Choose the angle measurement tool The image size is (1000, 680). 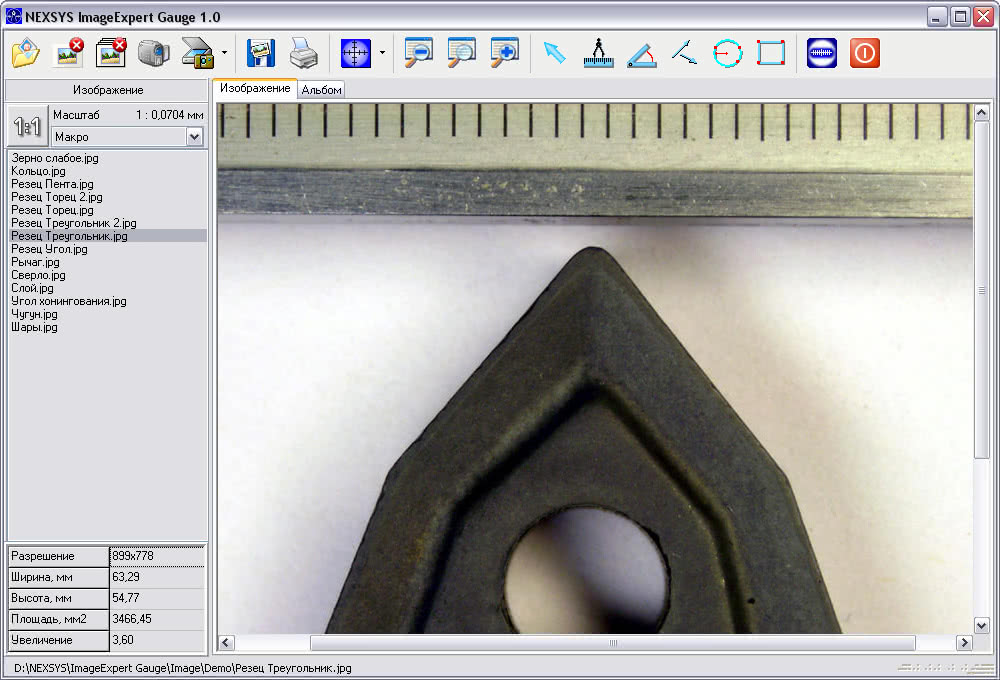[x=642, y=54]
